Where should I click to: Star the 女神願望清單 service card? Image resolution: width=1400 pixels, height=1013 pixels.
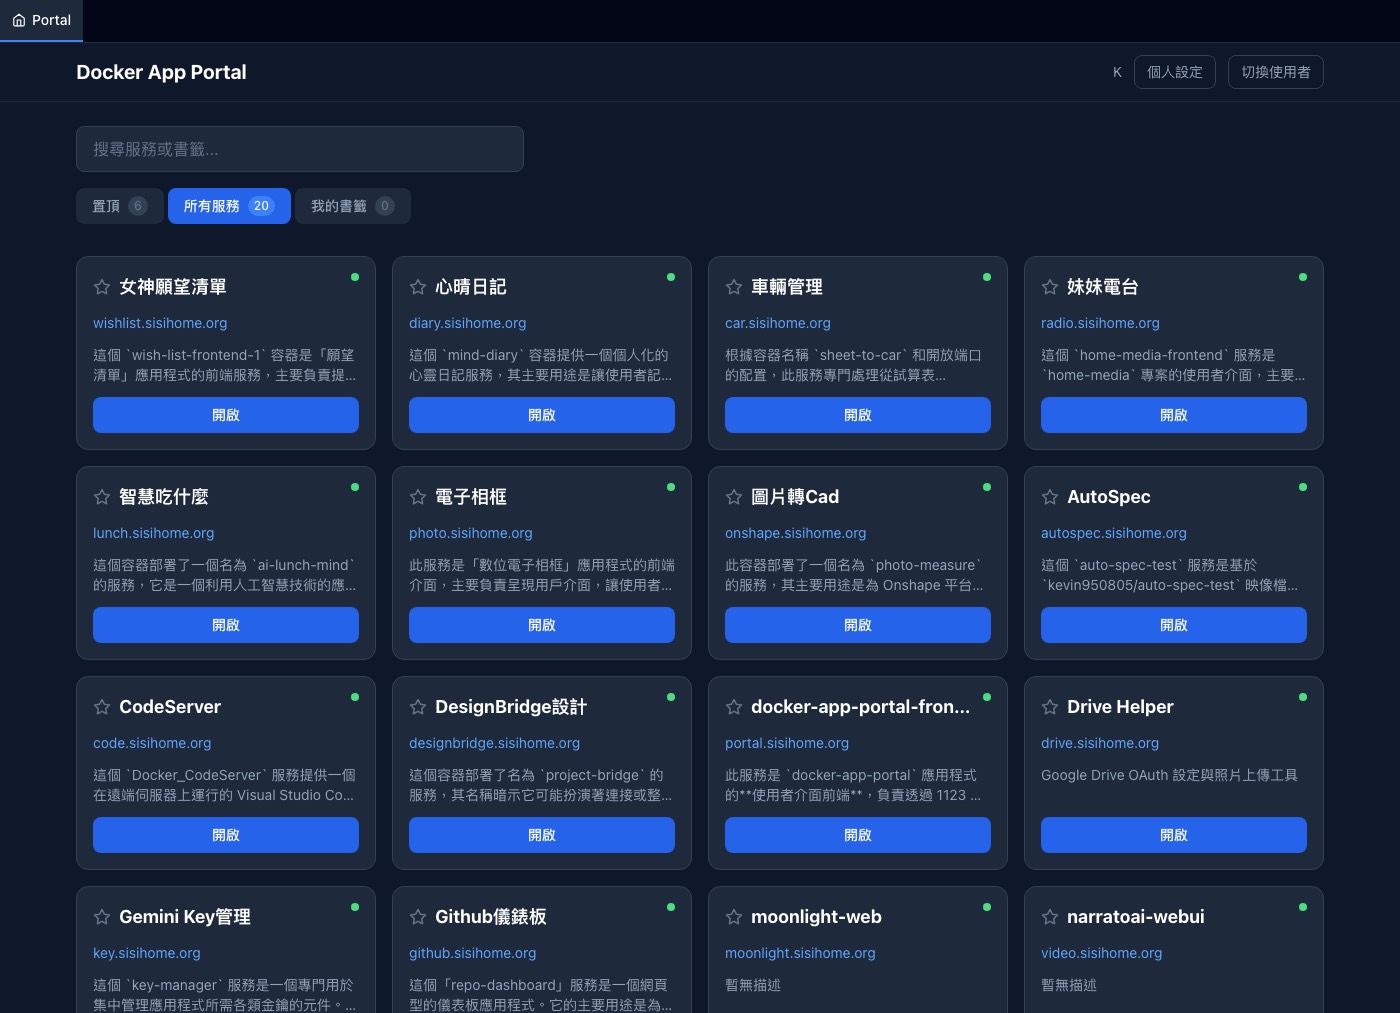(x=102, y=287)
